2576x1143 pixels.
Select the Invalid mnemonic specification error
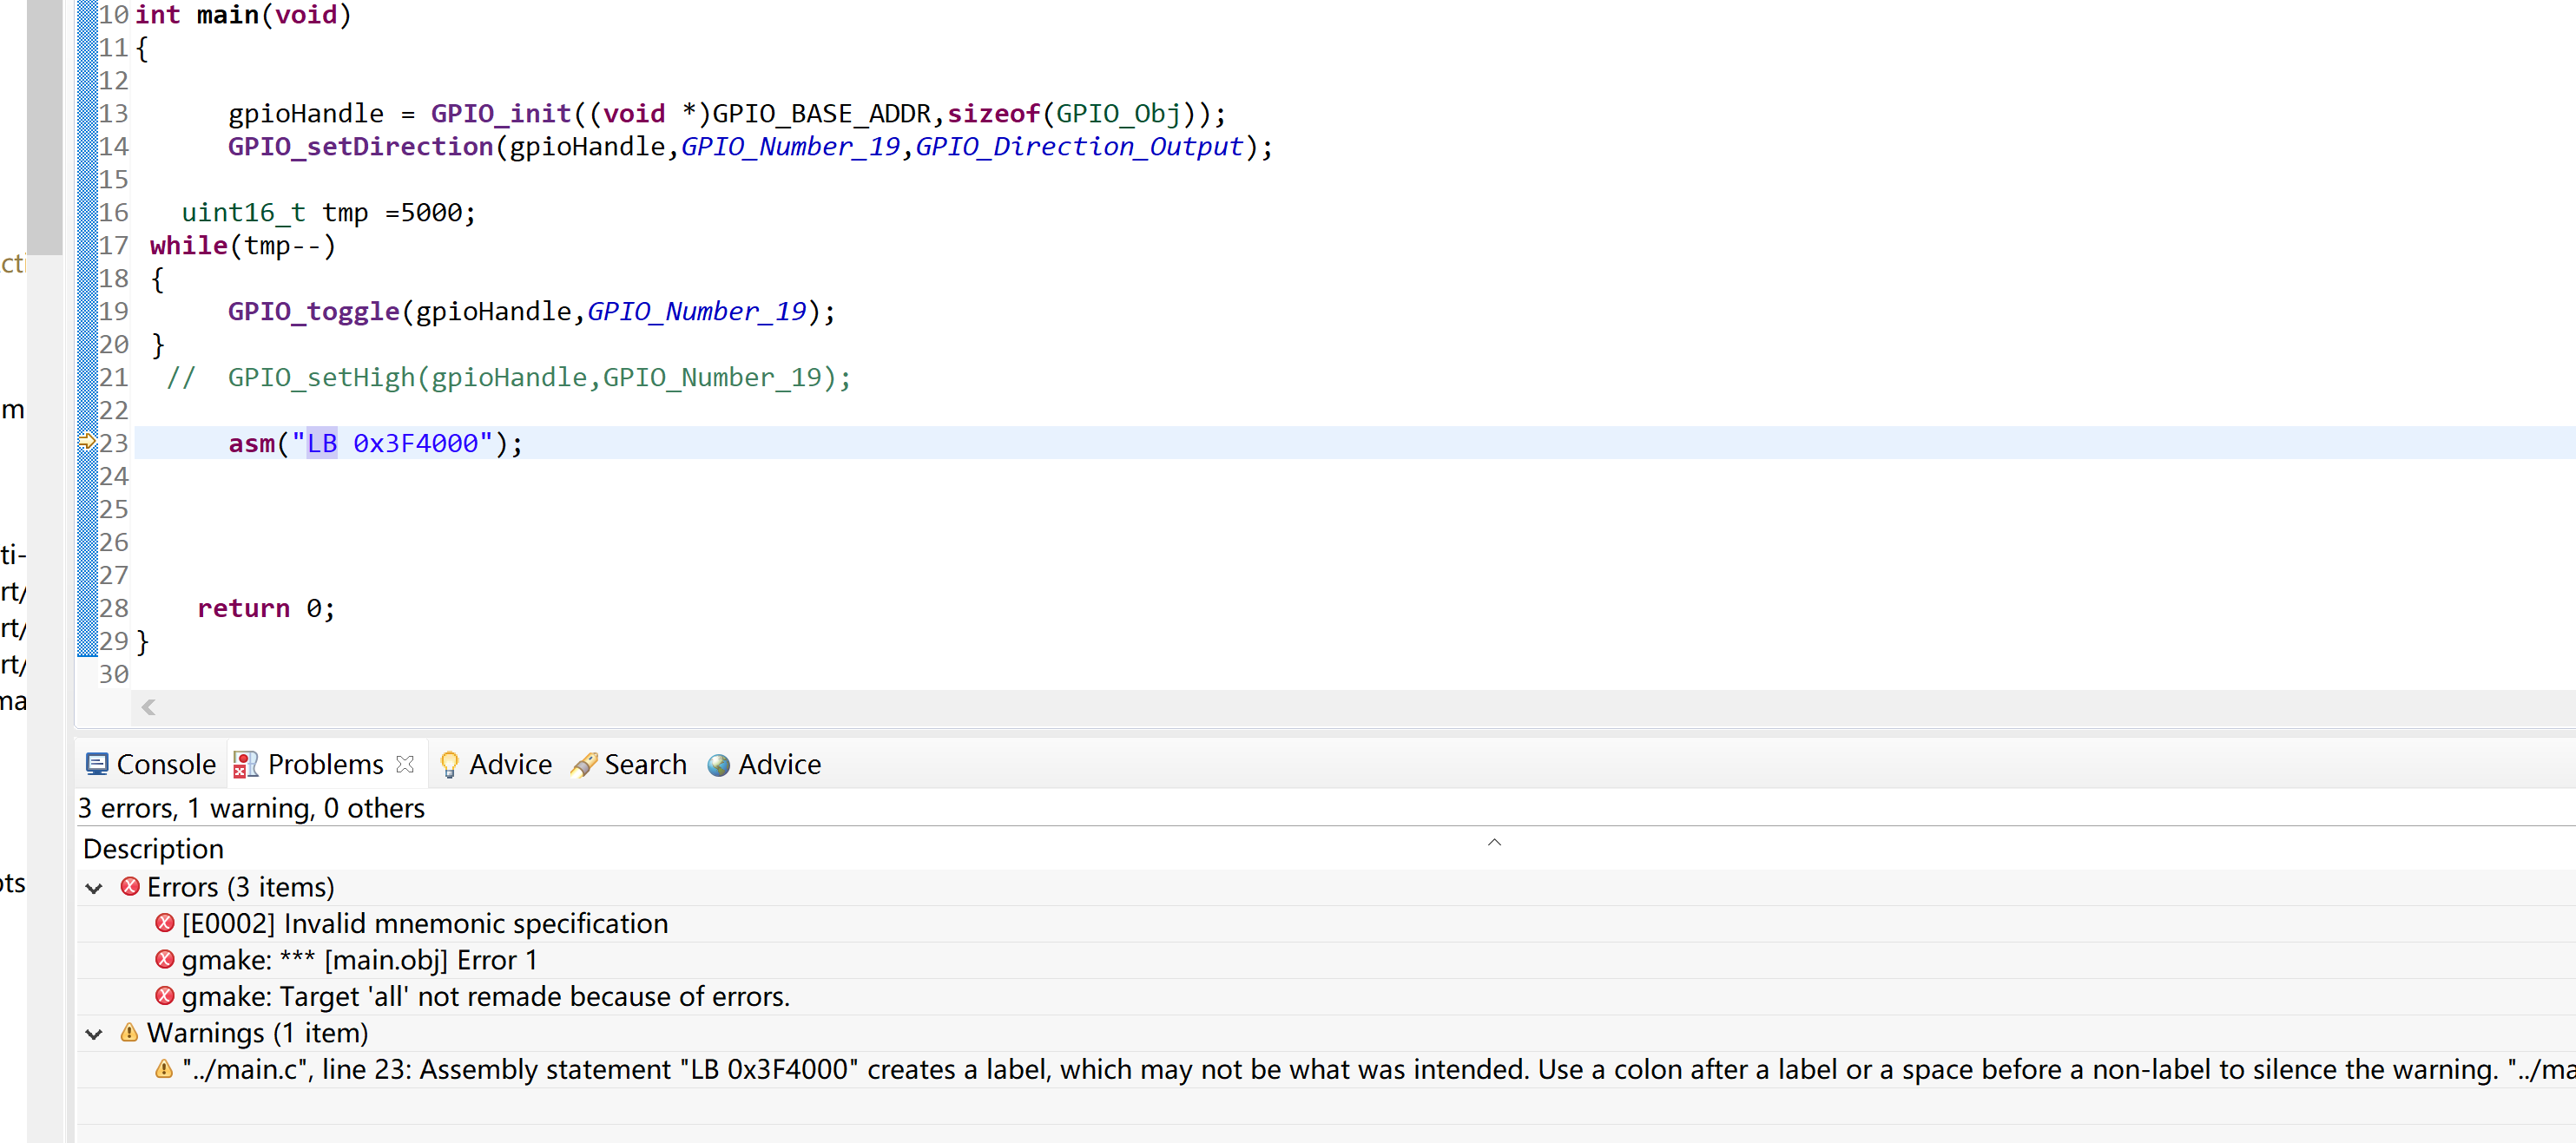point(425,924)
